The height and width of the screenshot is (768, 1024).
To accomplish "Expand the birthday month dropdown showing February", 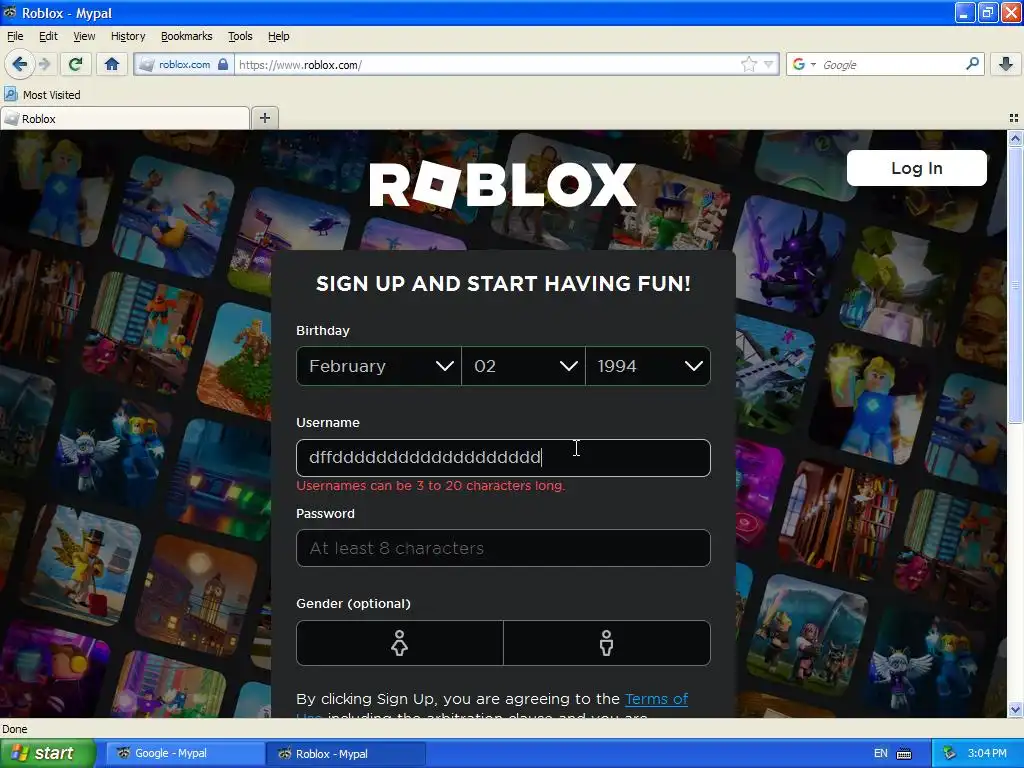I will (379, 366).
